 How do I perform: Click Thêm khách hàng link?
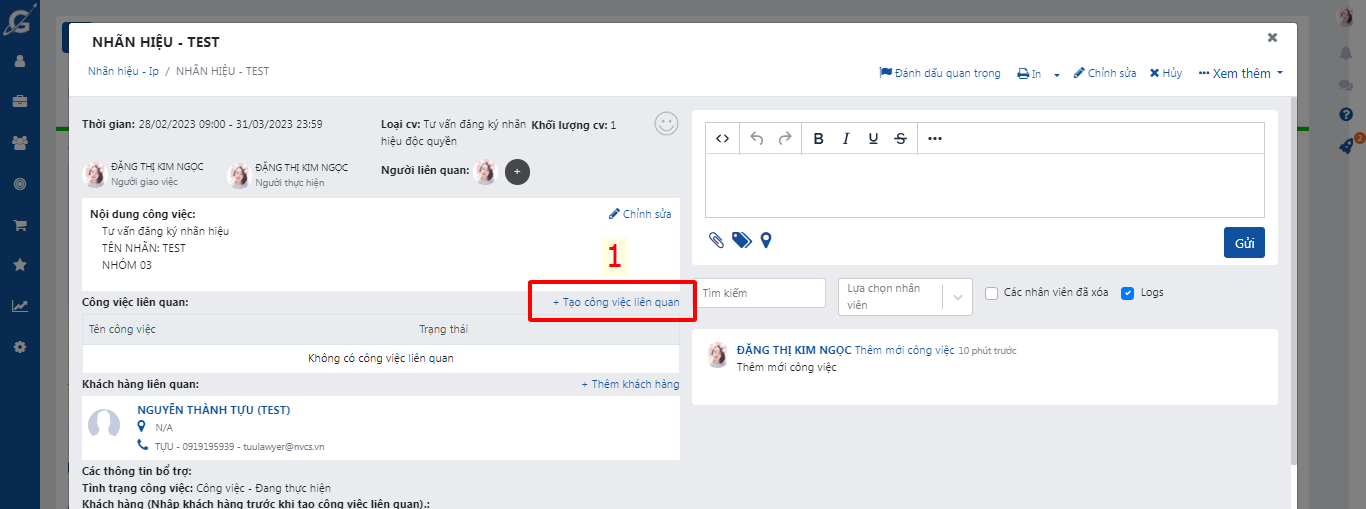(x=630, y=384)
